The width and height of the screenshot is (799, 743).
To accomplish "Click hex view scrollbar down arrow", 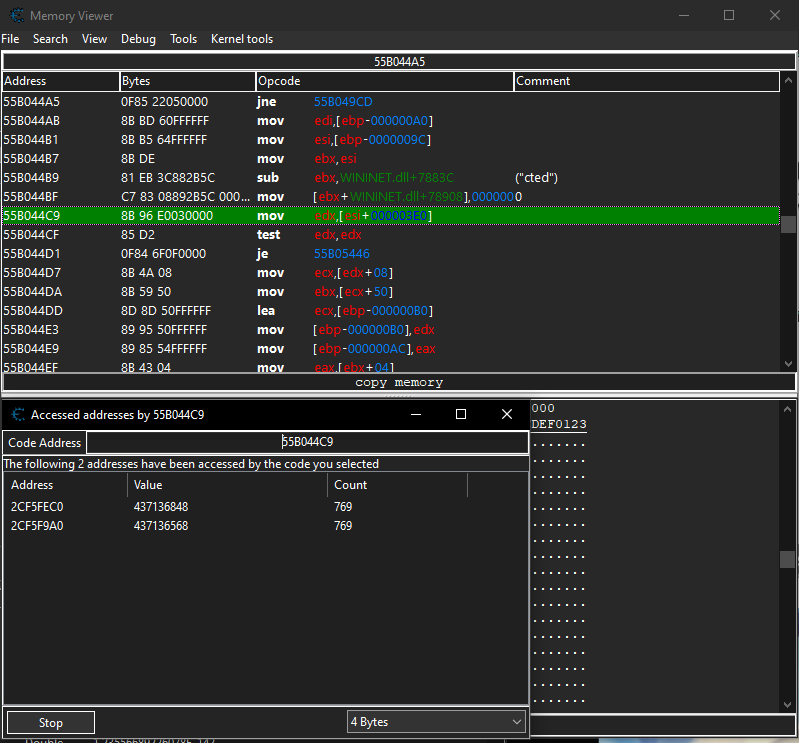I will (787, 705).
